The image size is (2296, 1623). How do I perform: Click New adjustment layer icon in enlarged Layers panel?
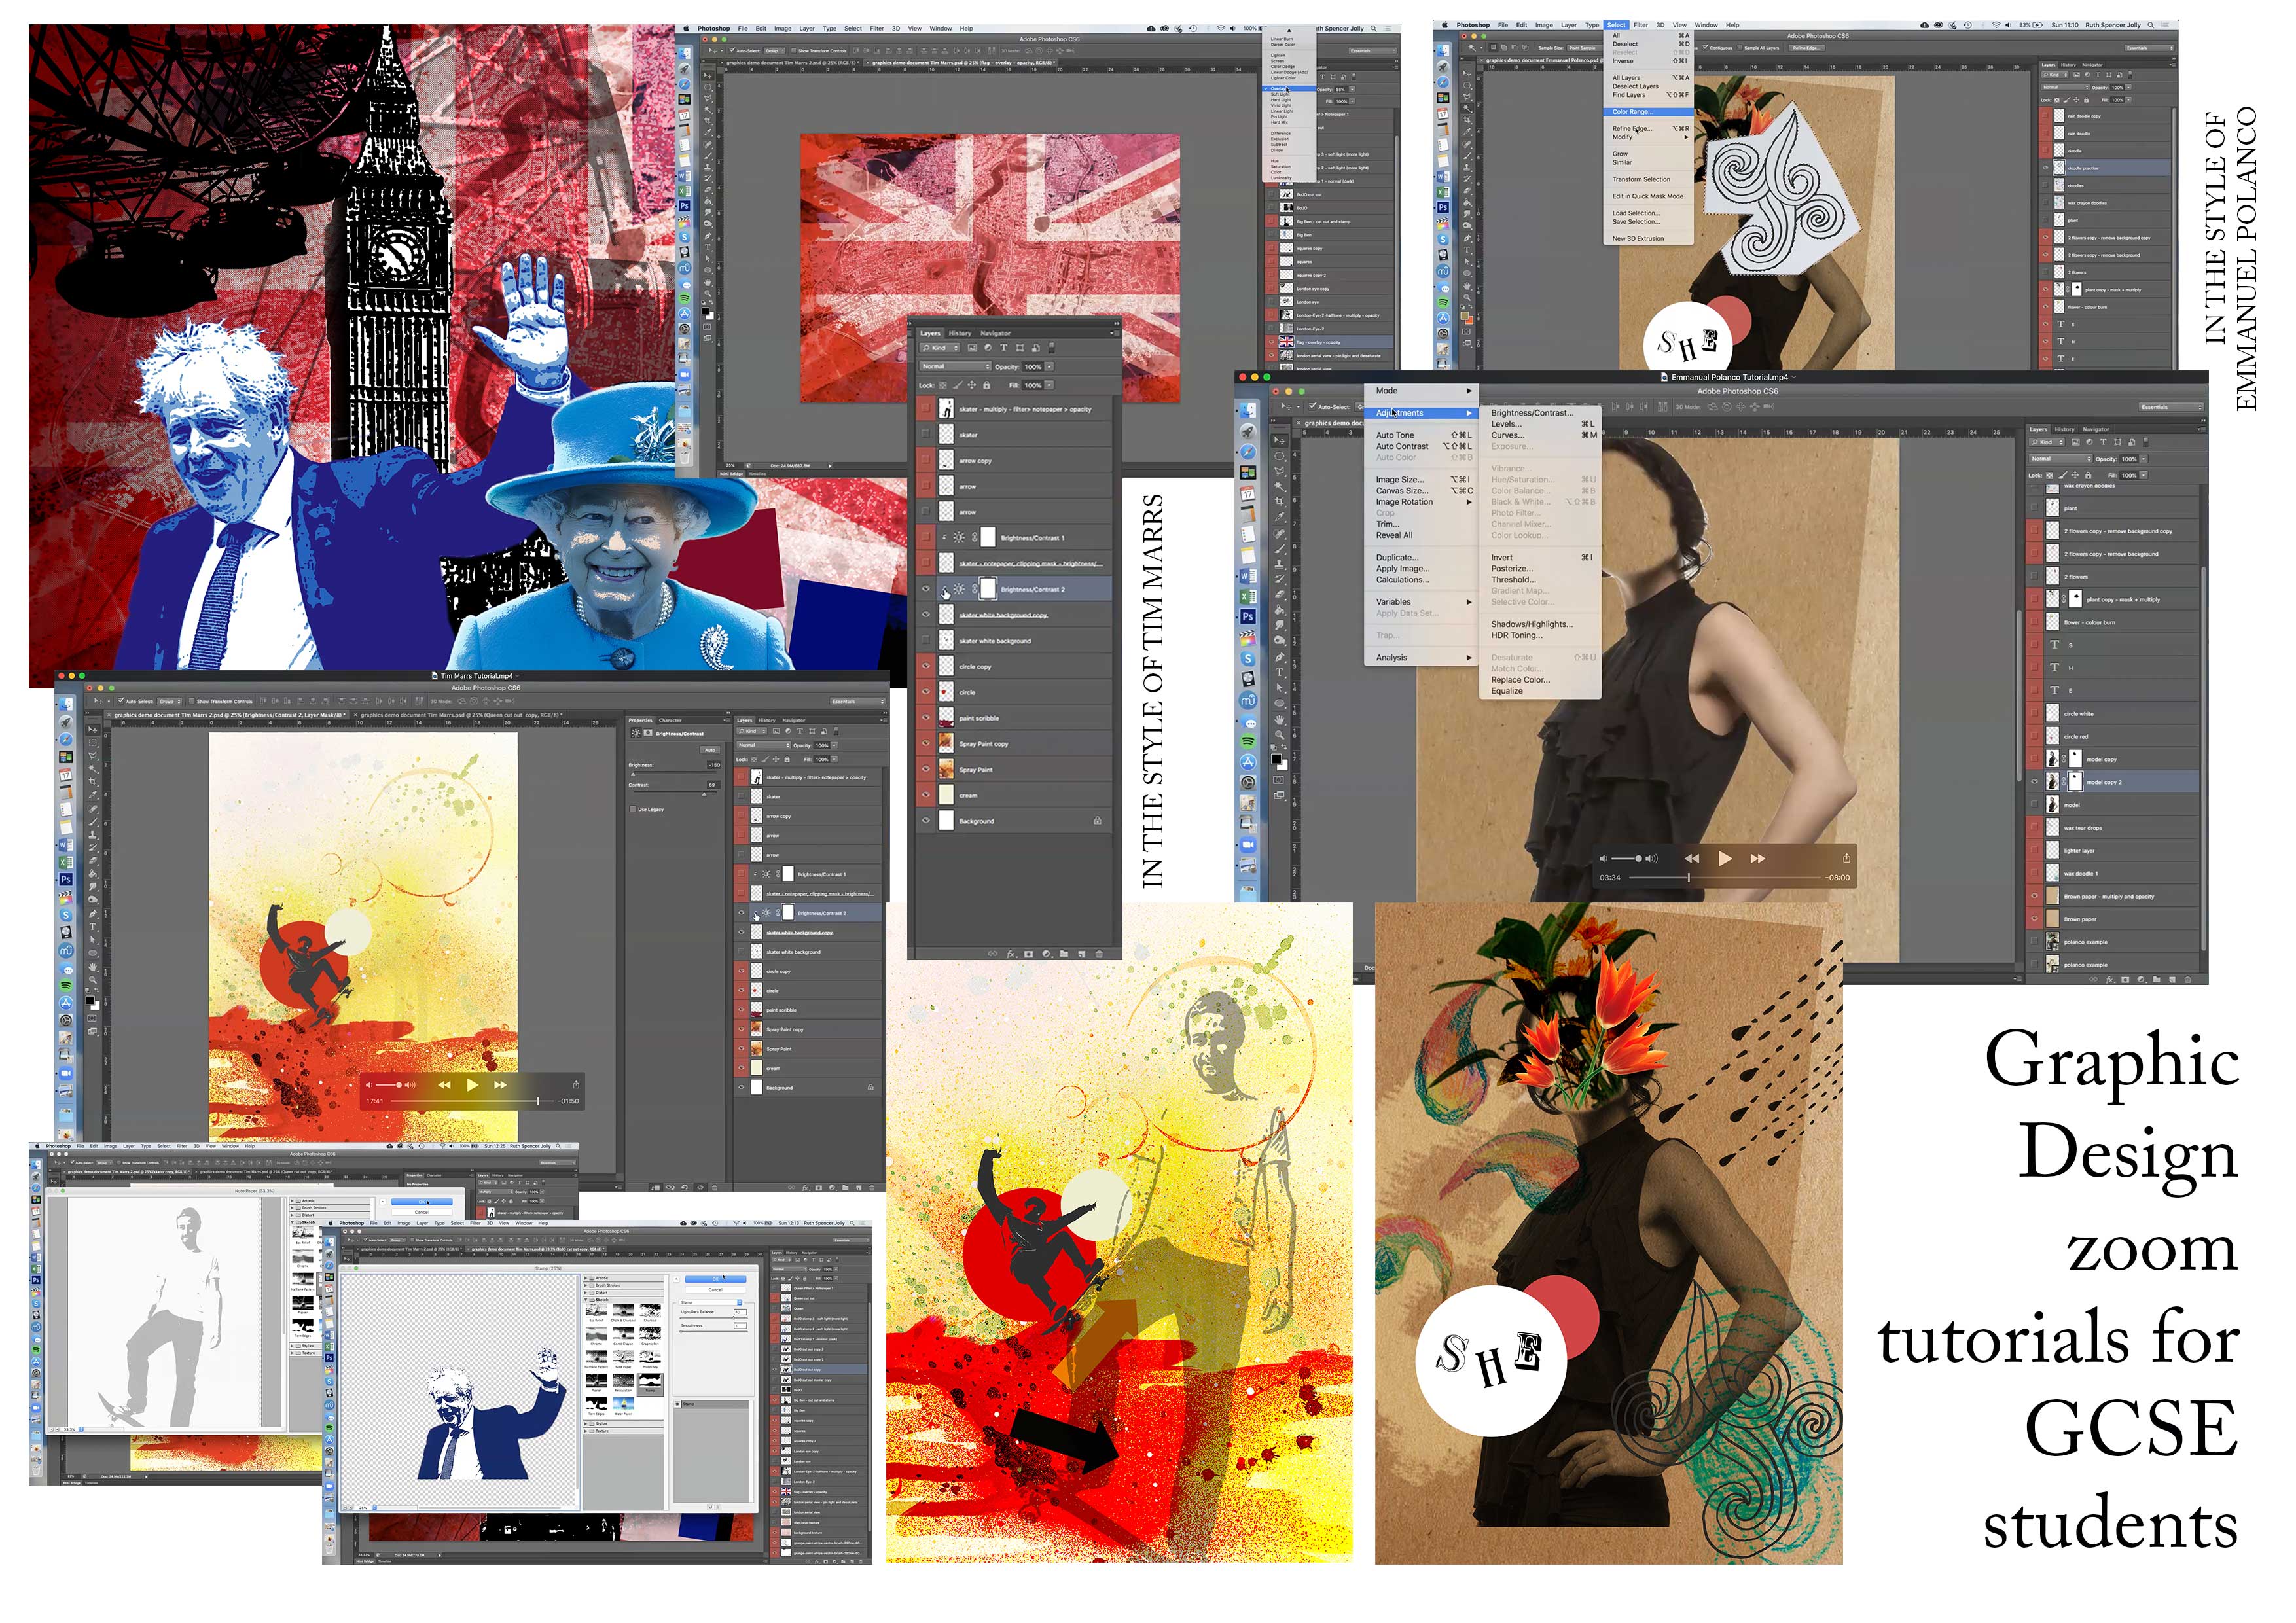(x=1047, y=954)
